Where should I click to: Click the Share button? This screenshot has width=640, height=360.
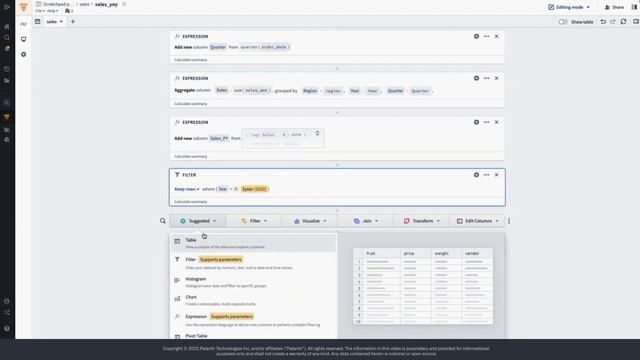(x=614, y=7)
